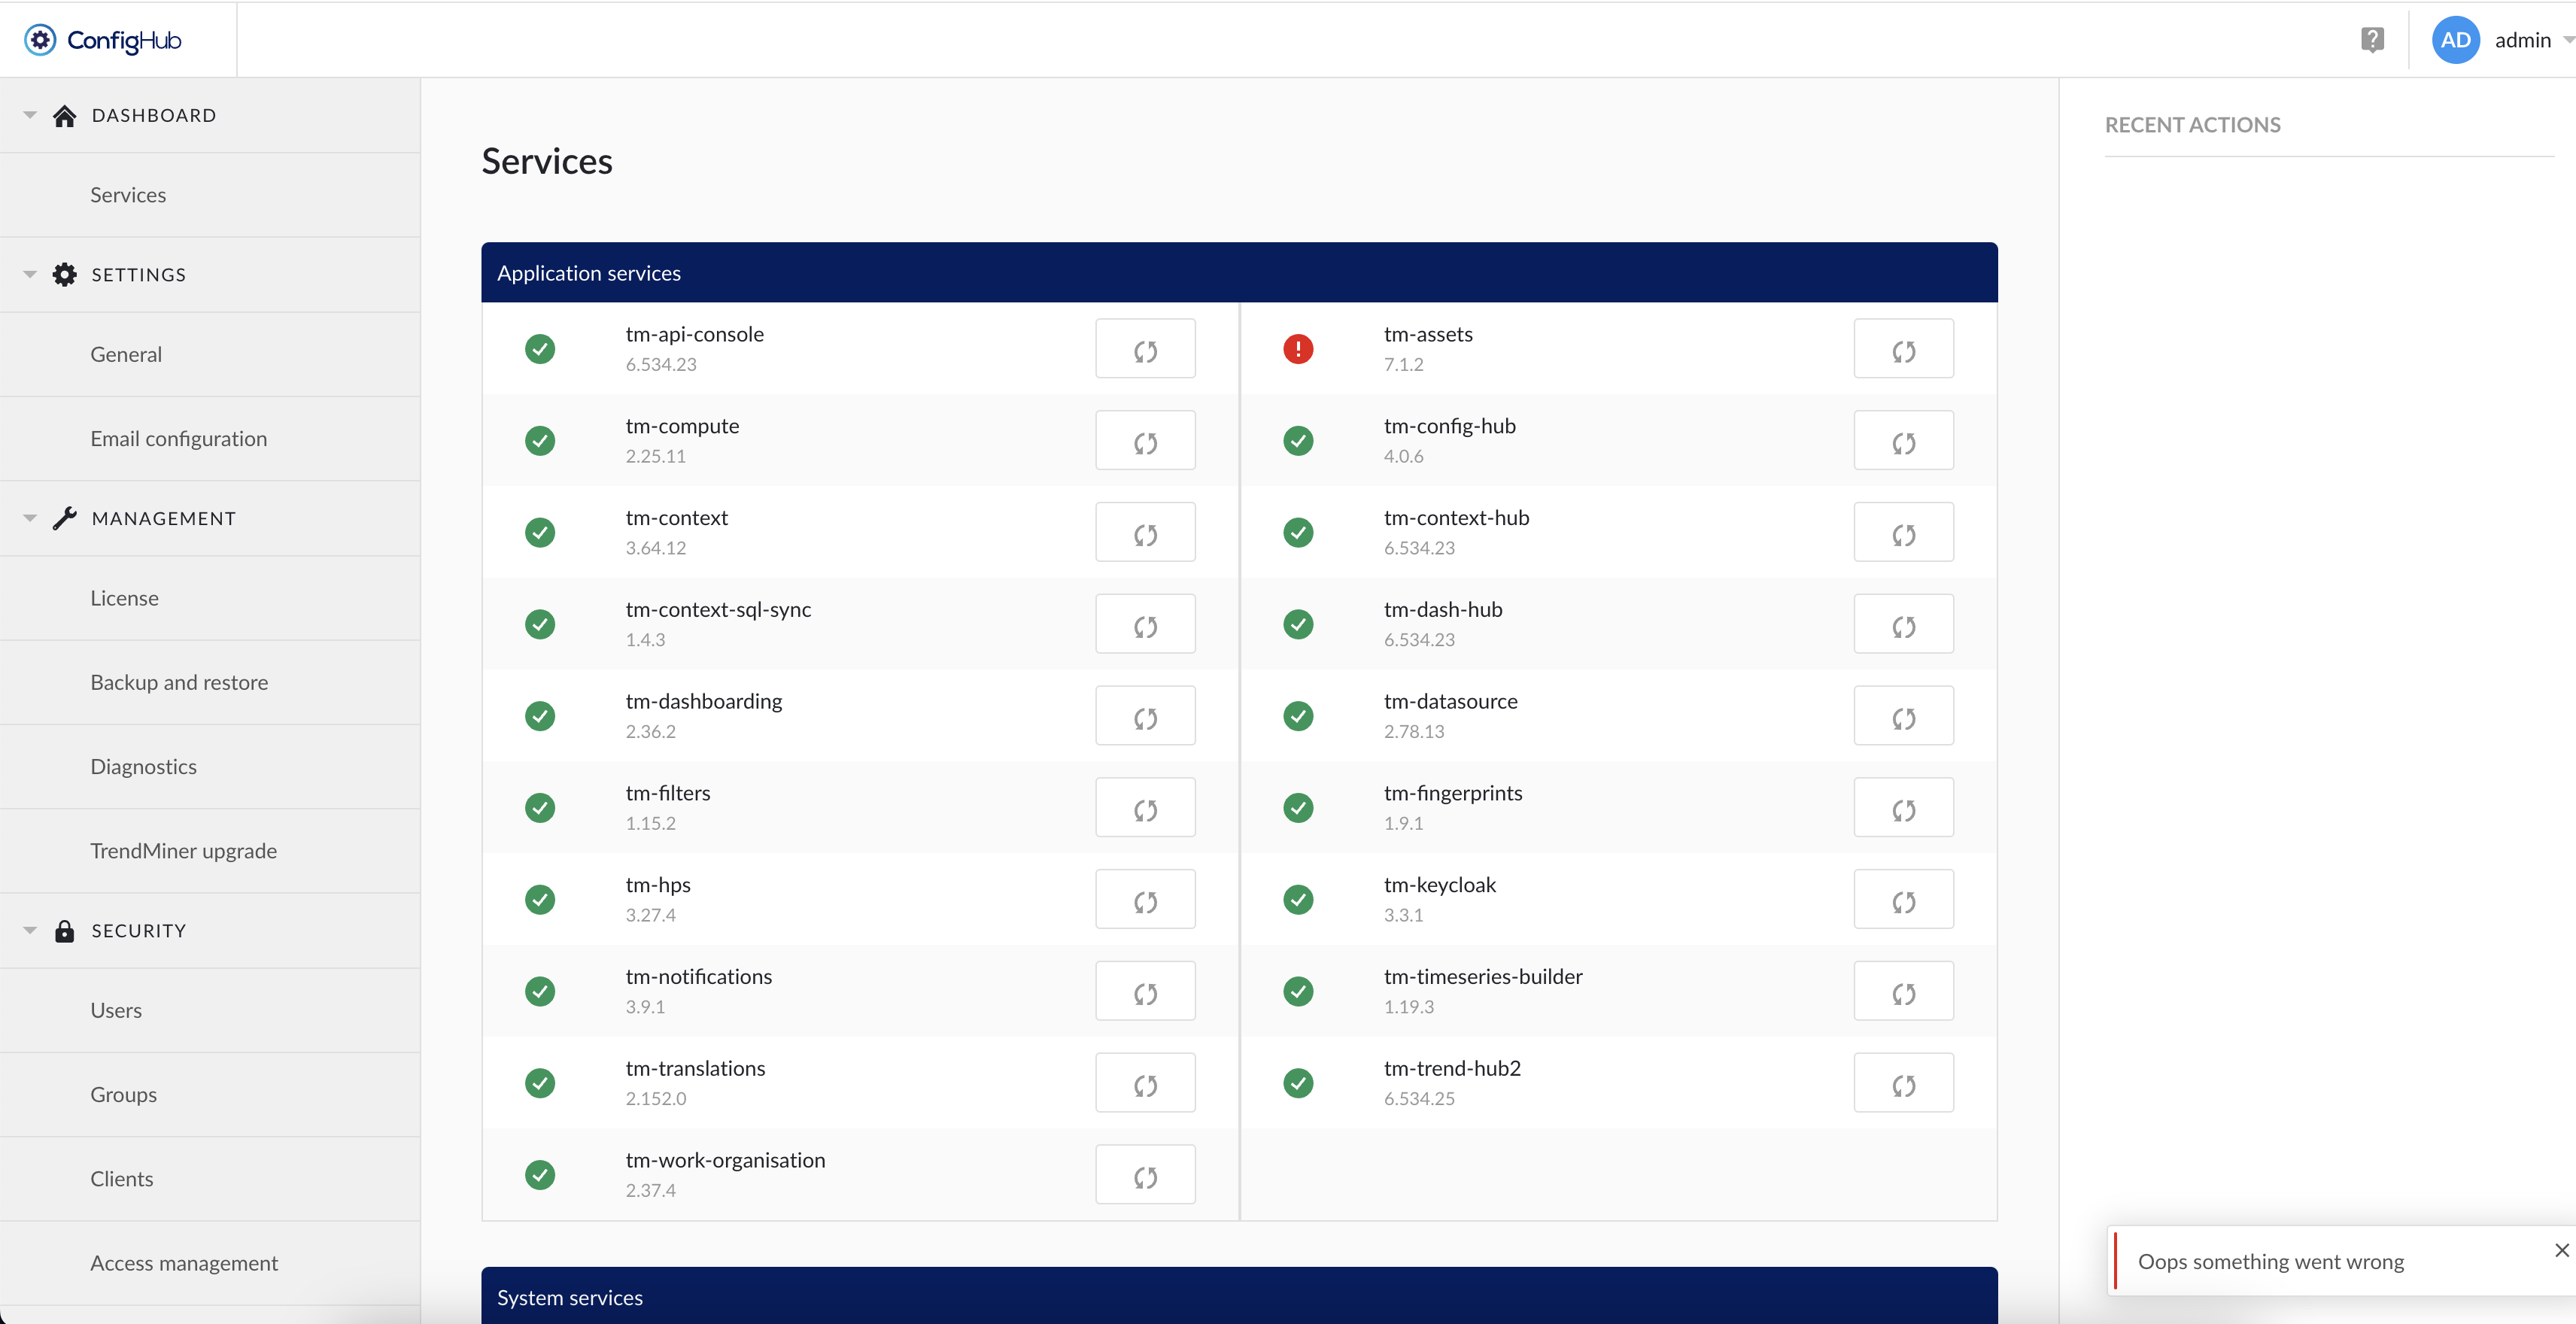Open Backup and restore
Screen dimensions: 2576x1324
(210, 682)
